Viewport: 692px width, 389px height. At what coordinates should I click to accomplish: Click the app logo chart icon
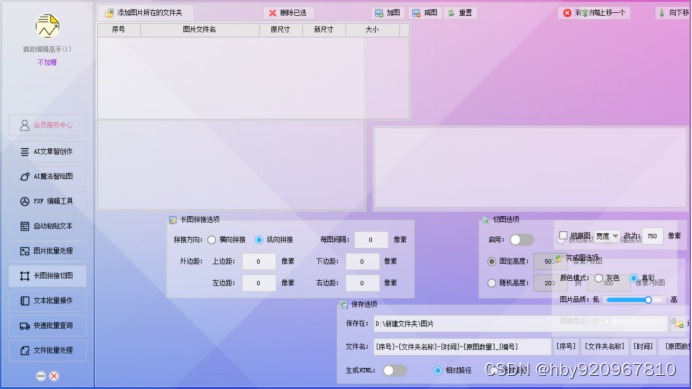pyautogui.click(x=47, y=26)
